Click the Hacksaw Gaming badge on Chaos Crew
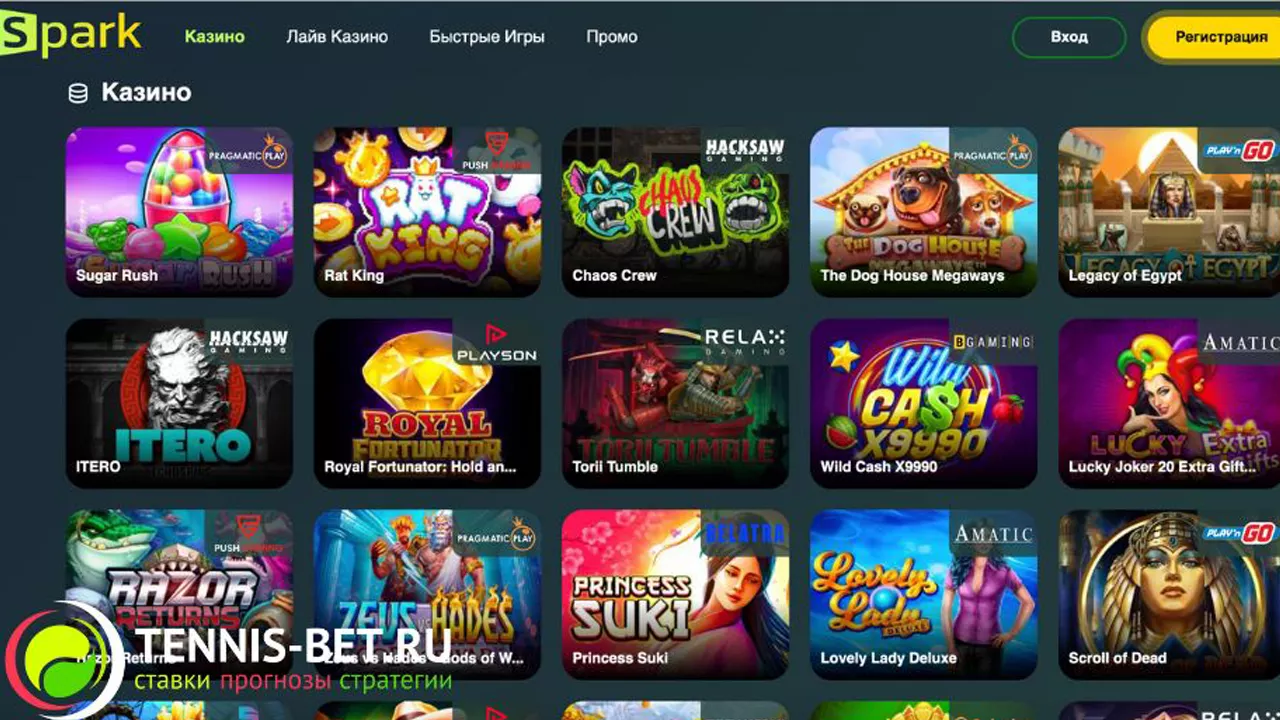 (x=745, y=151)
